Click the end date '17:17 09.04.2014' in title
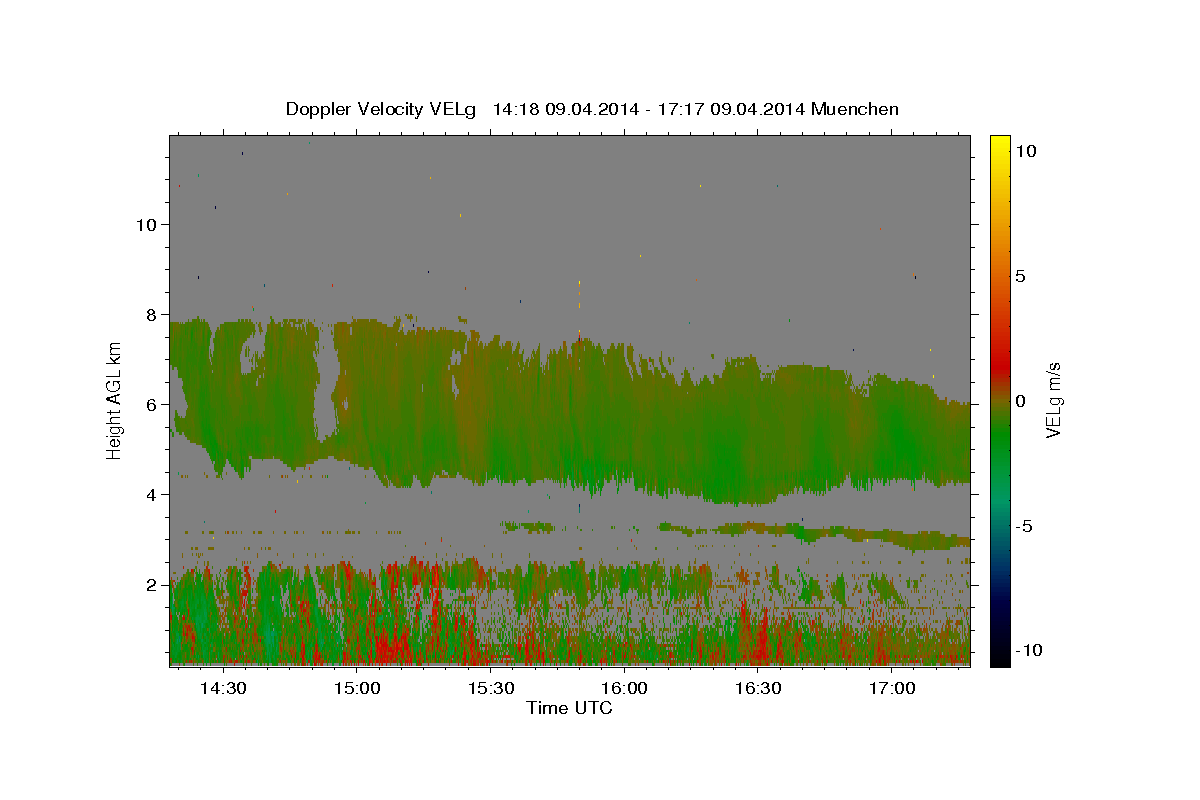Screen dimensions: 1200x800 [733, 109]
